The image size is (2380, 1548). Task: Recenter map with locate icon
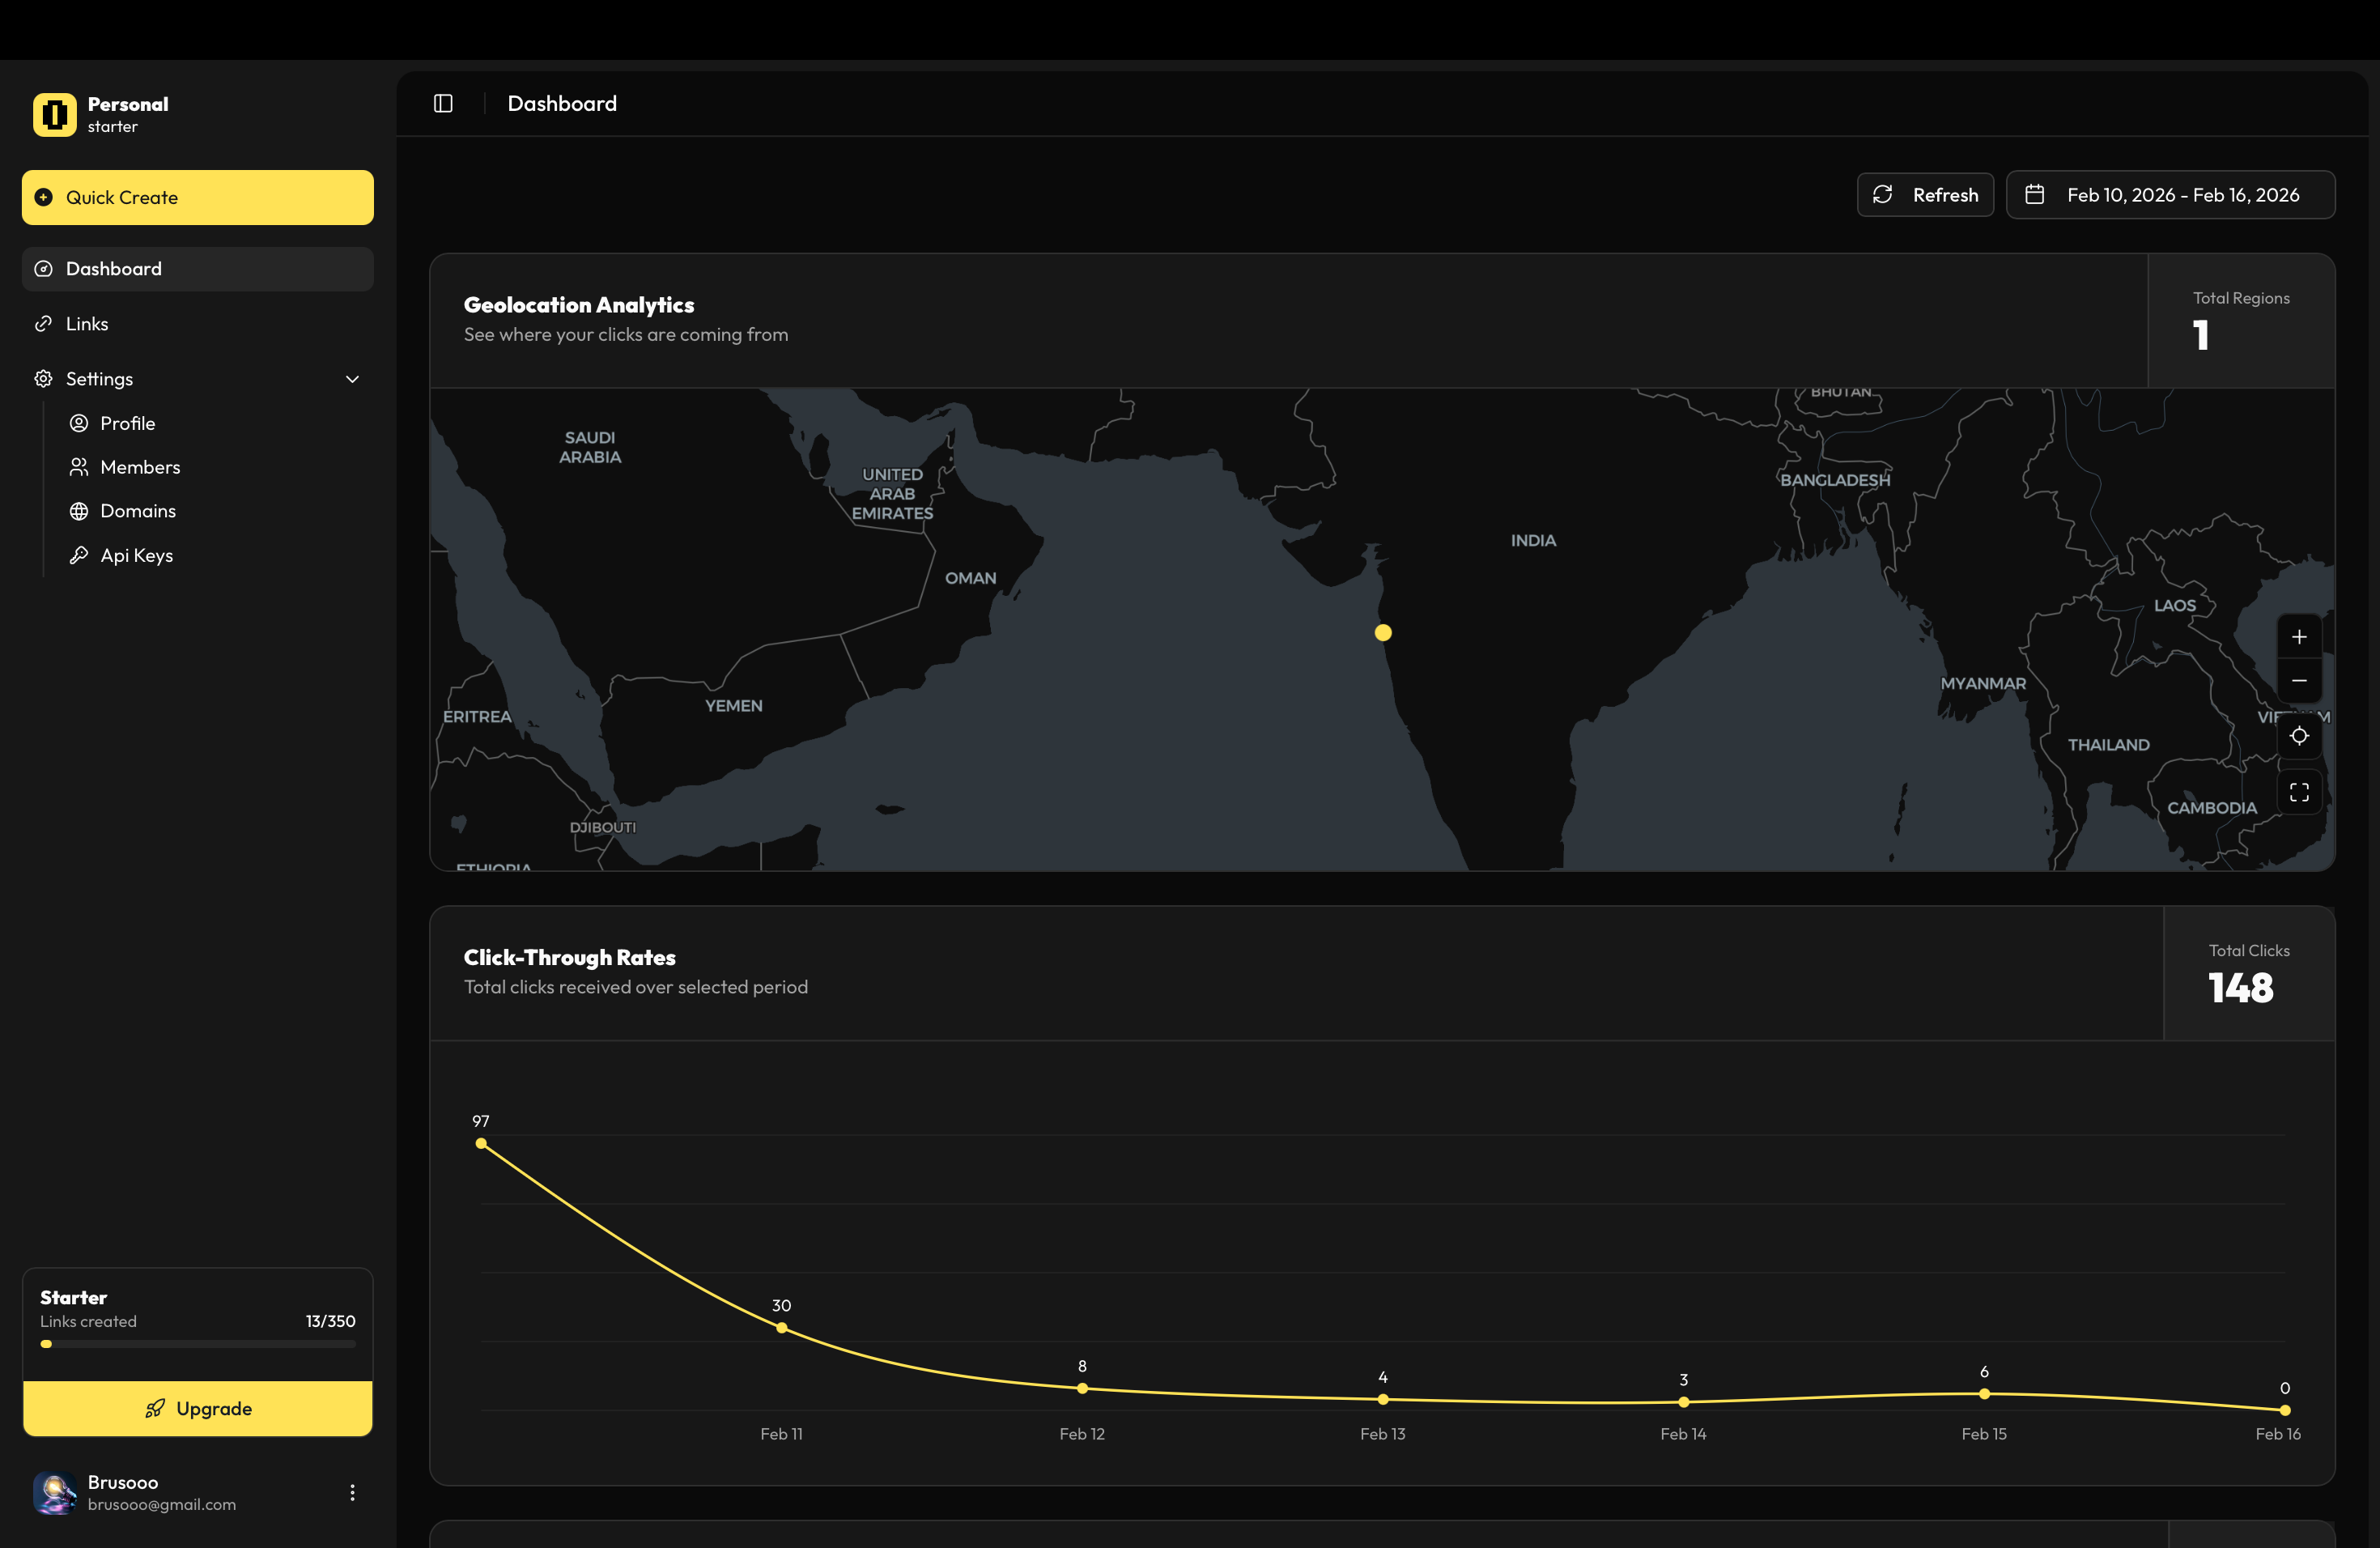tap(2298, 736)
